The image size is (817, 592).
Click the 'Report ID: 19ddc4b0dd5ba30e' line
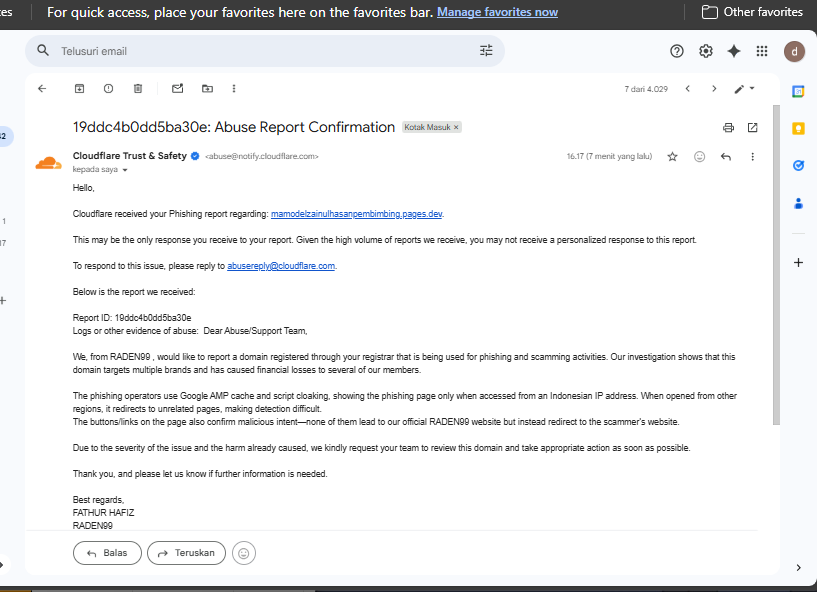pyautogui.click(x=132, y=318)
